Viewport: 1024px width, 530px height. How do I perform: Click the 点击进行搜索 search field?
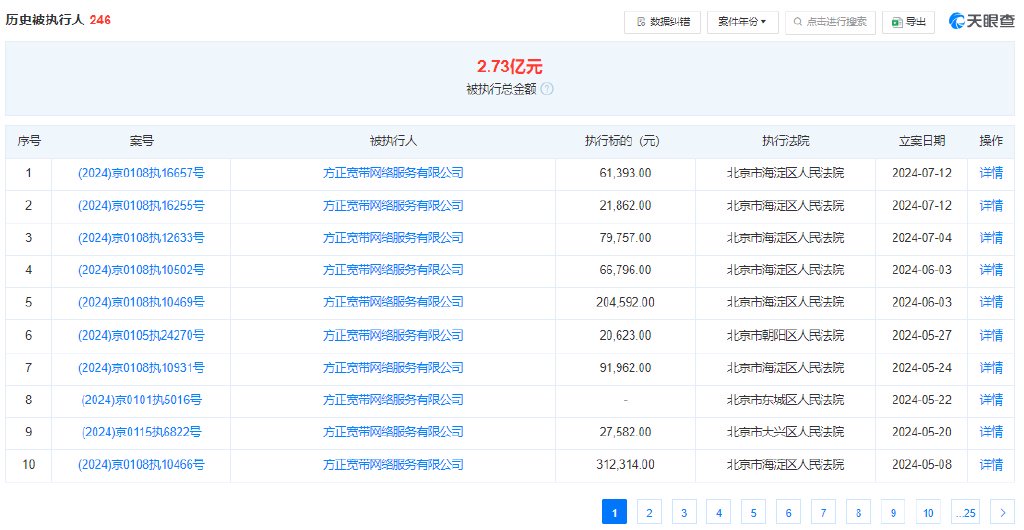pyautogui.click(x=830, y=22)
